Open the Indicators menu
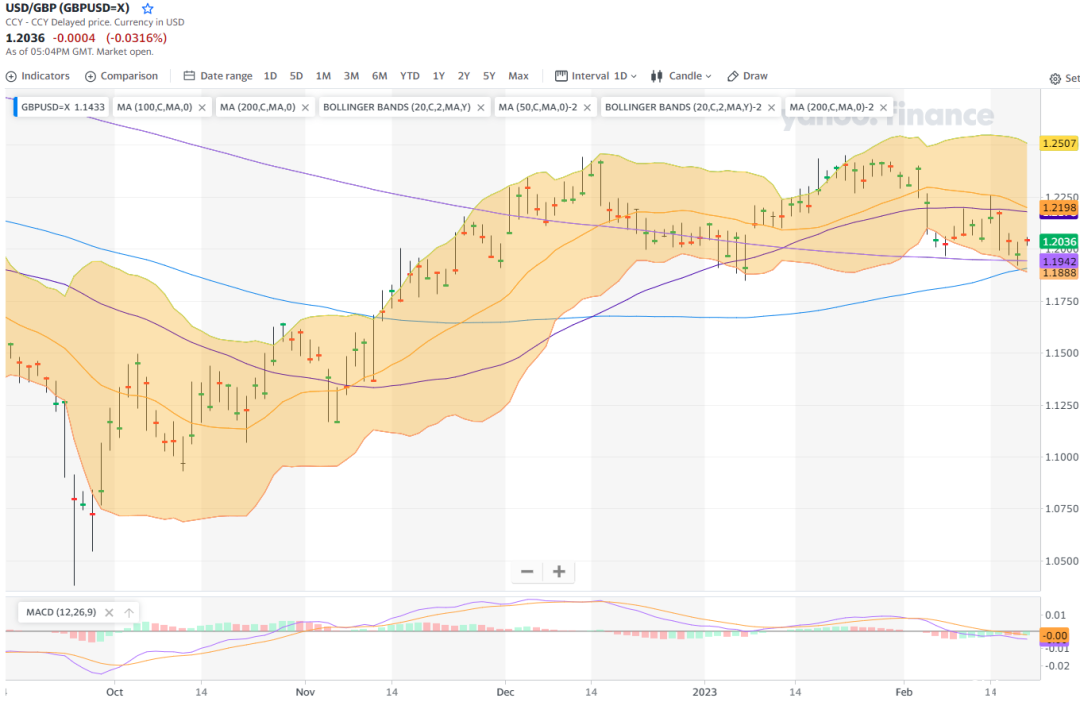Viewport: 1080px width, 702px height. [x=38, y=76]
